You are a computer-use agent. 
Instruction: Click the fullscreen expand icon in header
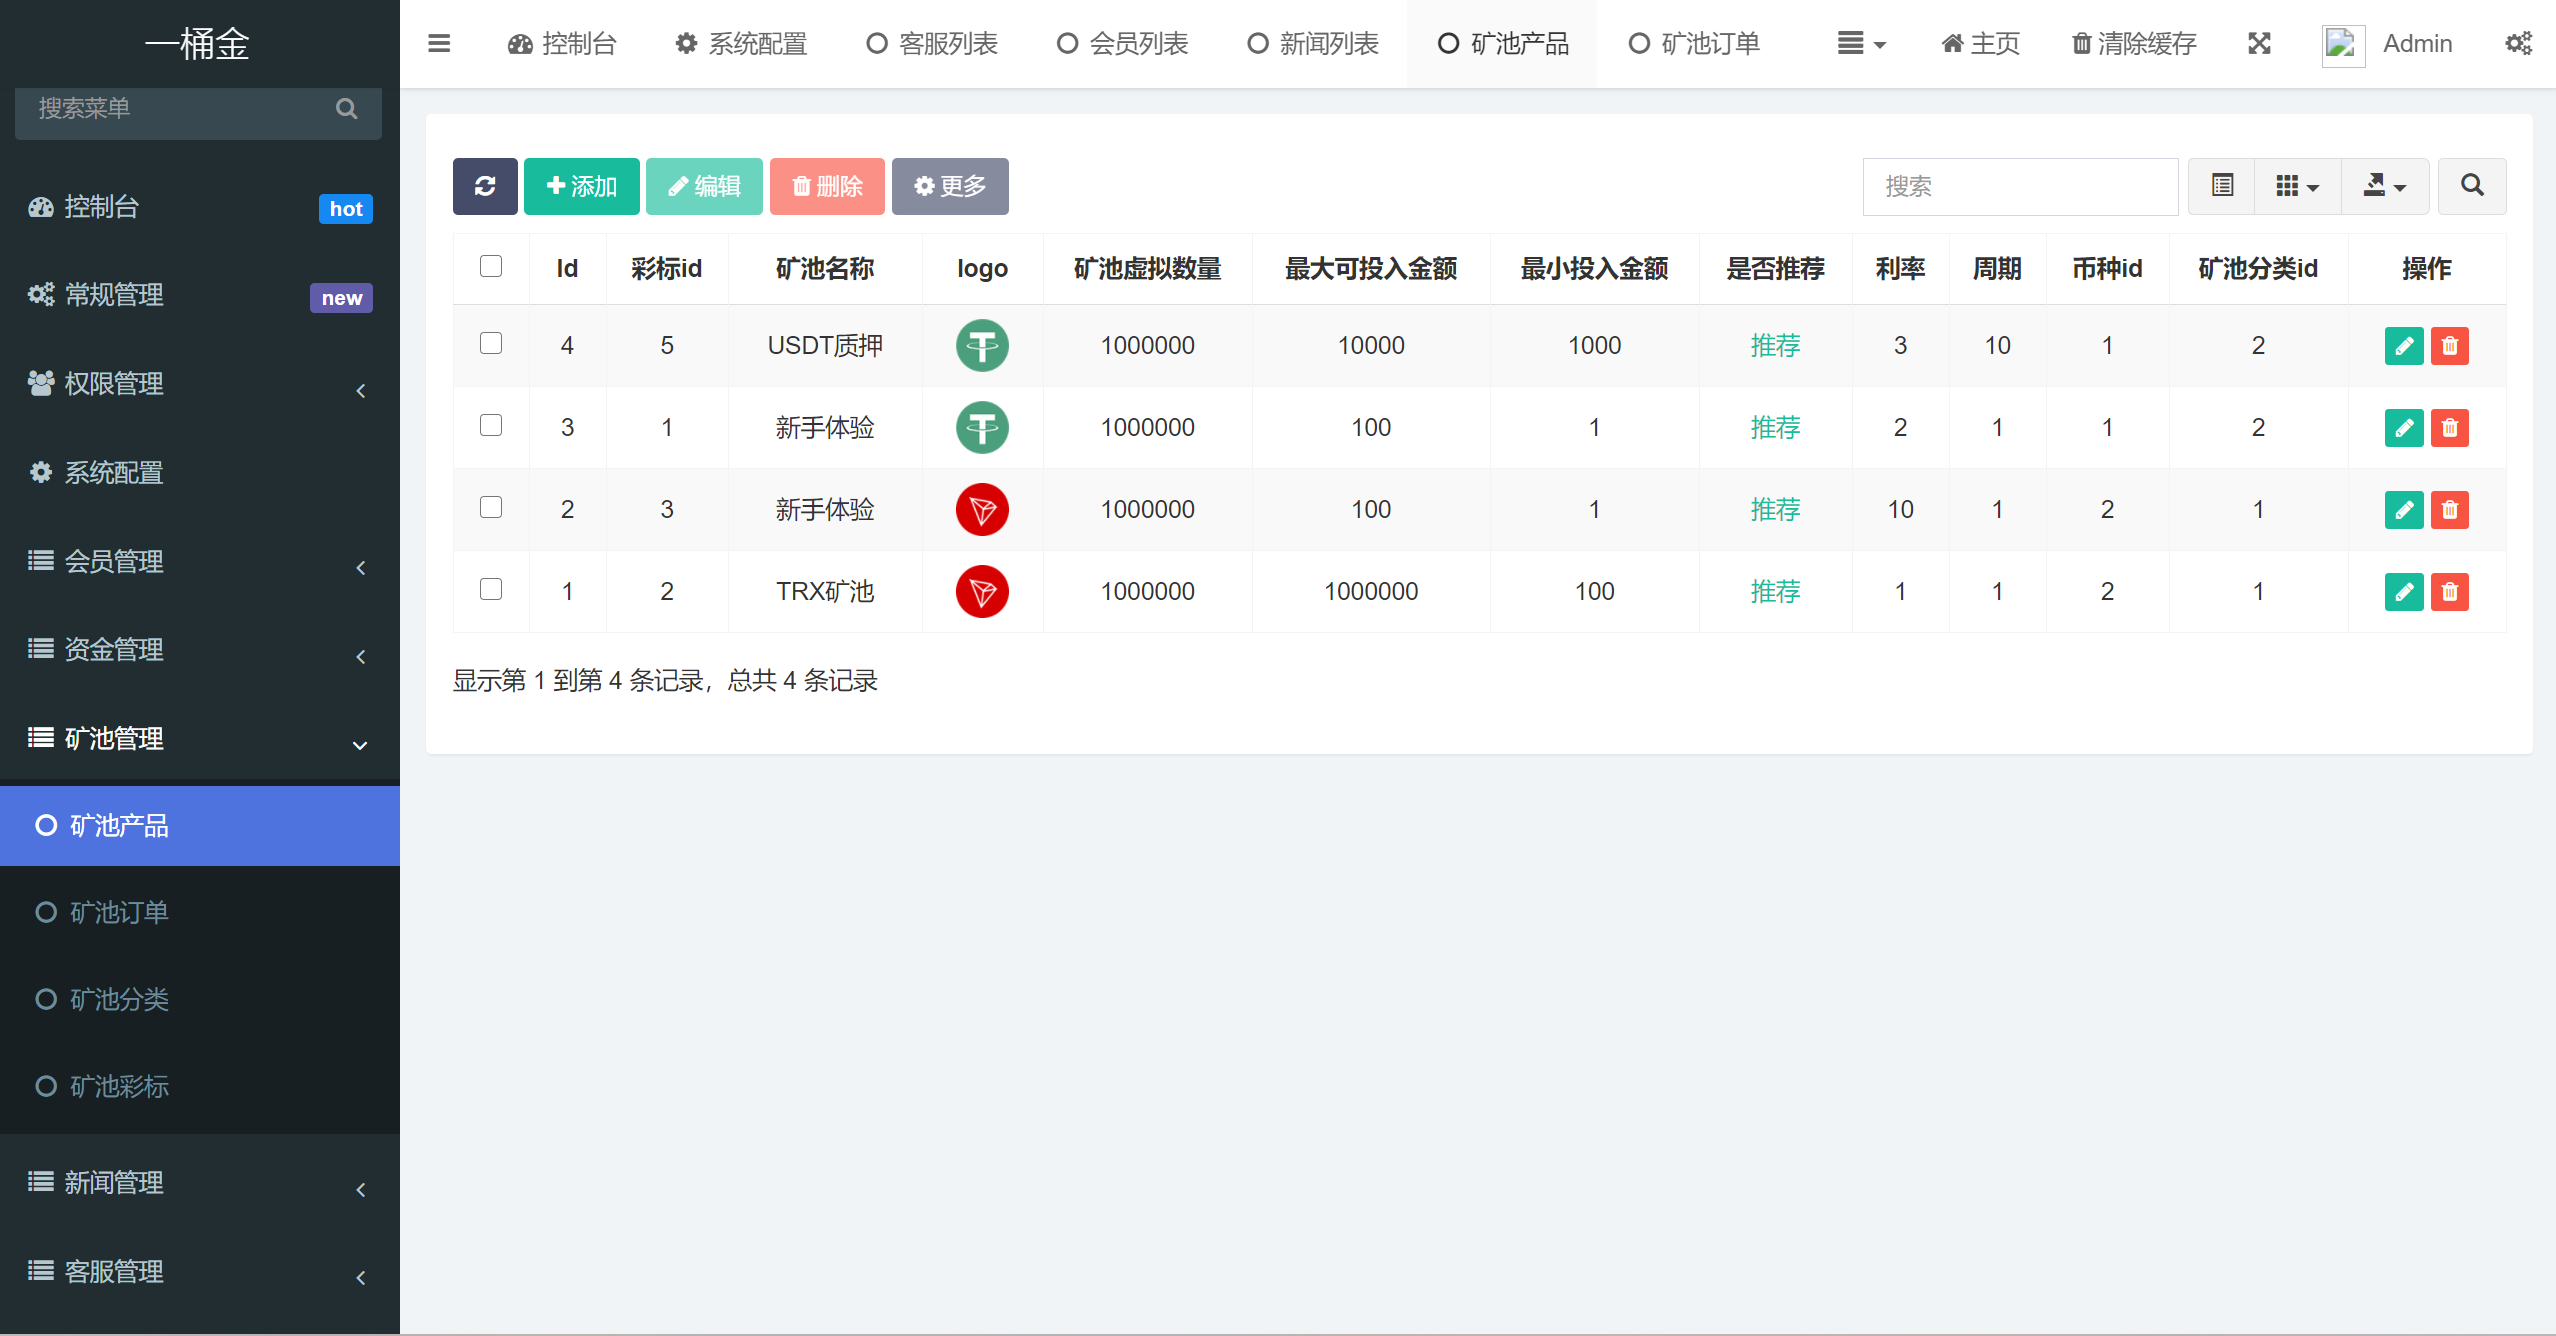(x=2259, y=44)
